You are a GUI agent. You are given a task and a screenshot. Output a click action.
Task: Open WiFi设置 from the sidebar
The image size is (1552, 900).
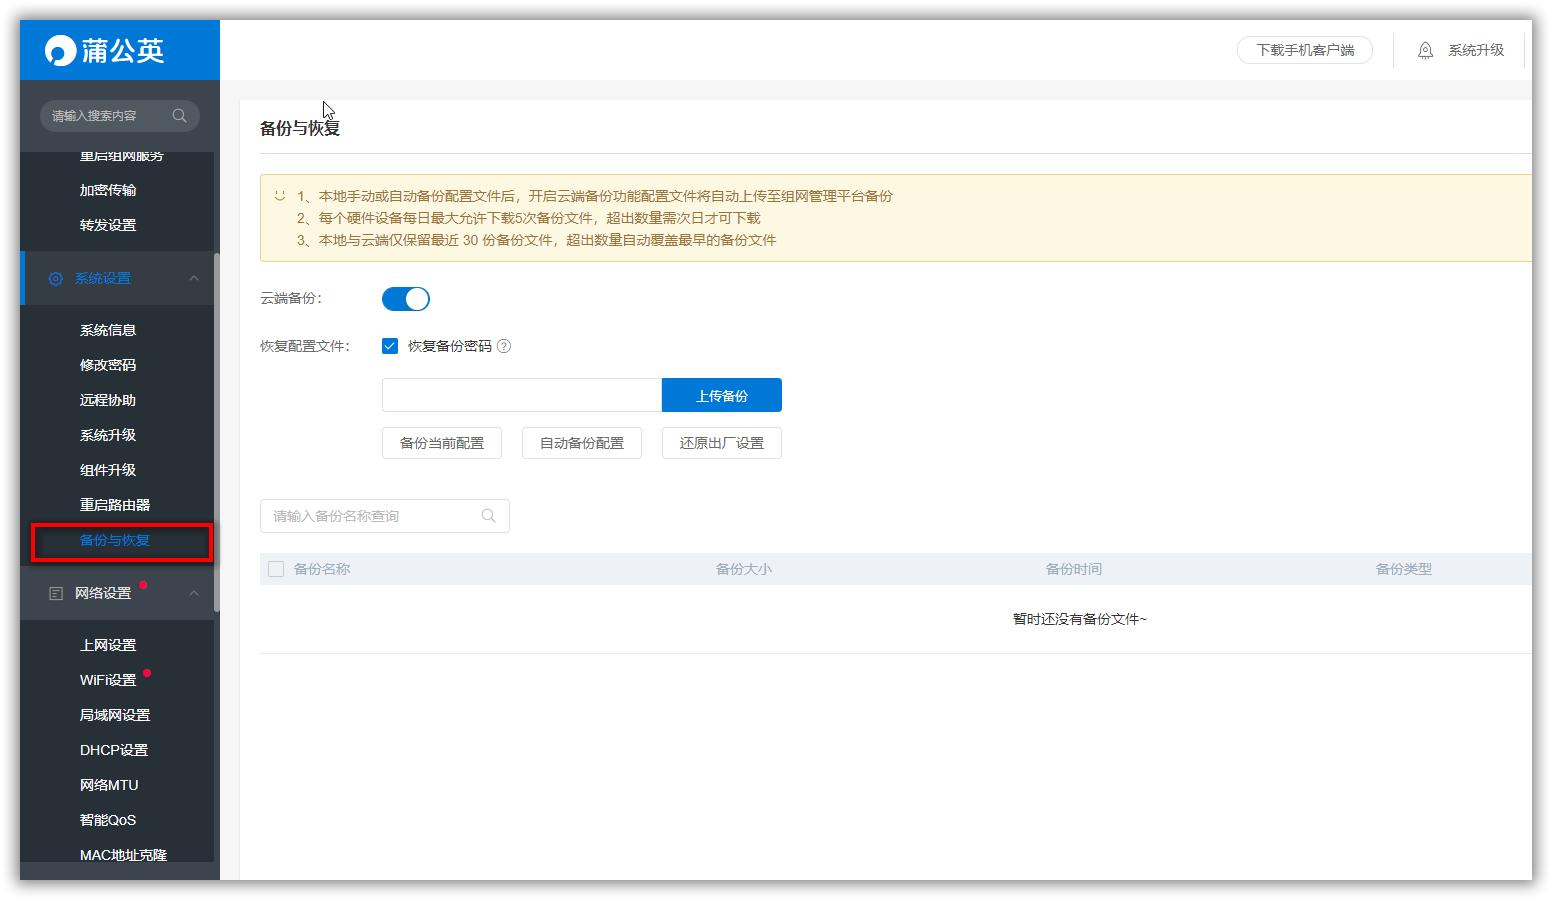pos(107,679)
